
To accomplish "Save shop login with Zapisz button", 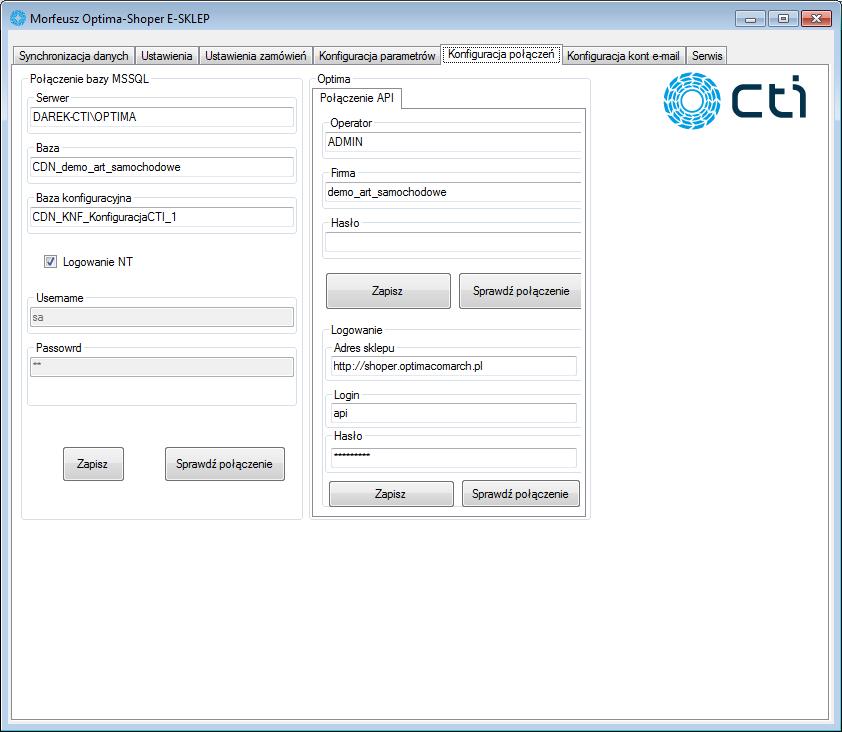I will click(x=391, y=494).
